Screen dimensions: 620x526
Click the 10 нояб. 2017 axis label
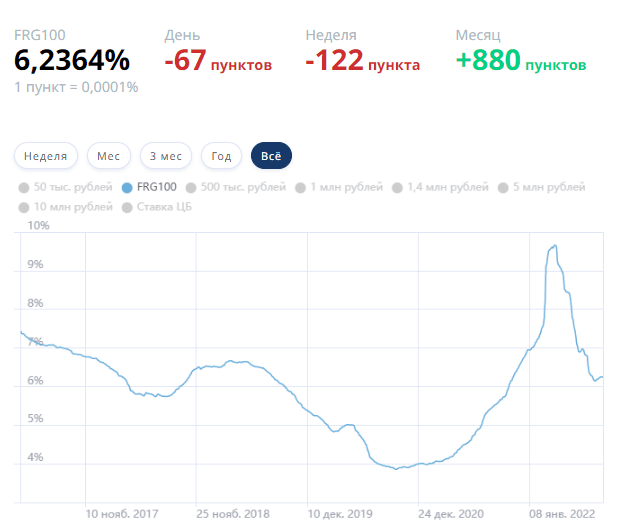click(122, 514)
